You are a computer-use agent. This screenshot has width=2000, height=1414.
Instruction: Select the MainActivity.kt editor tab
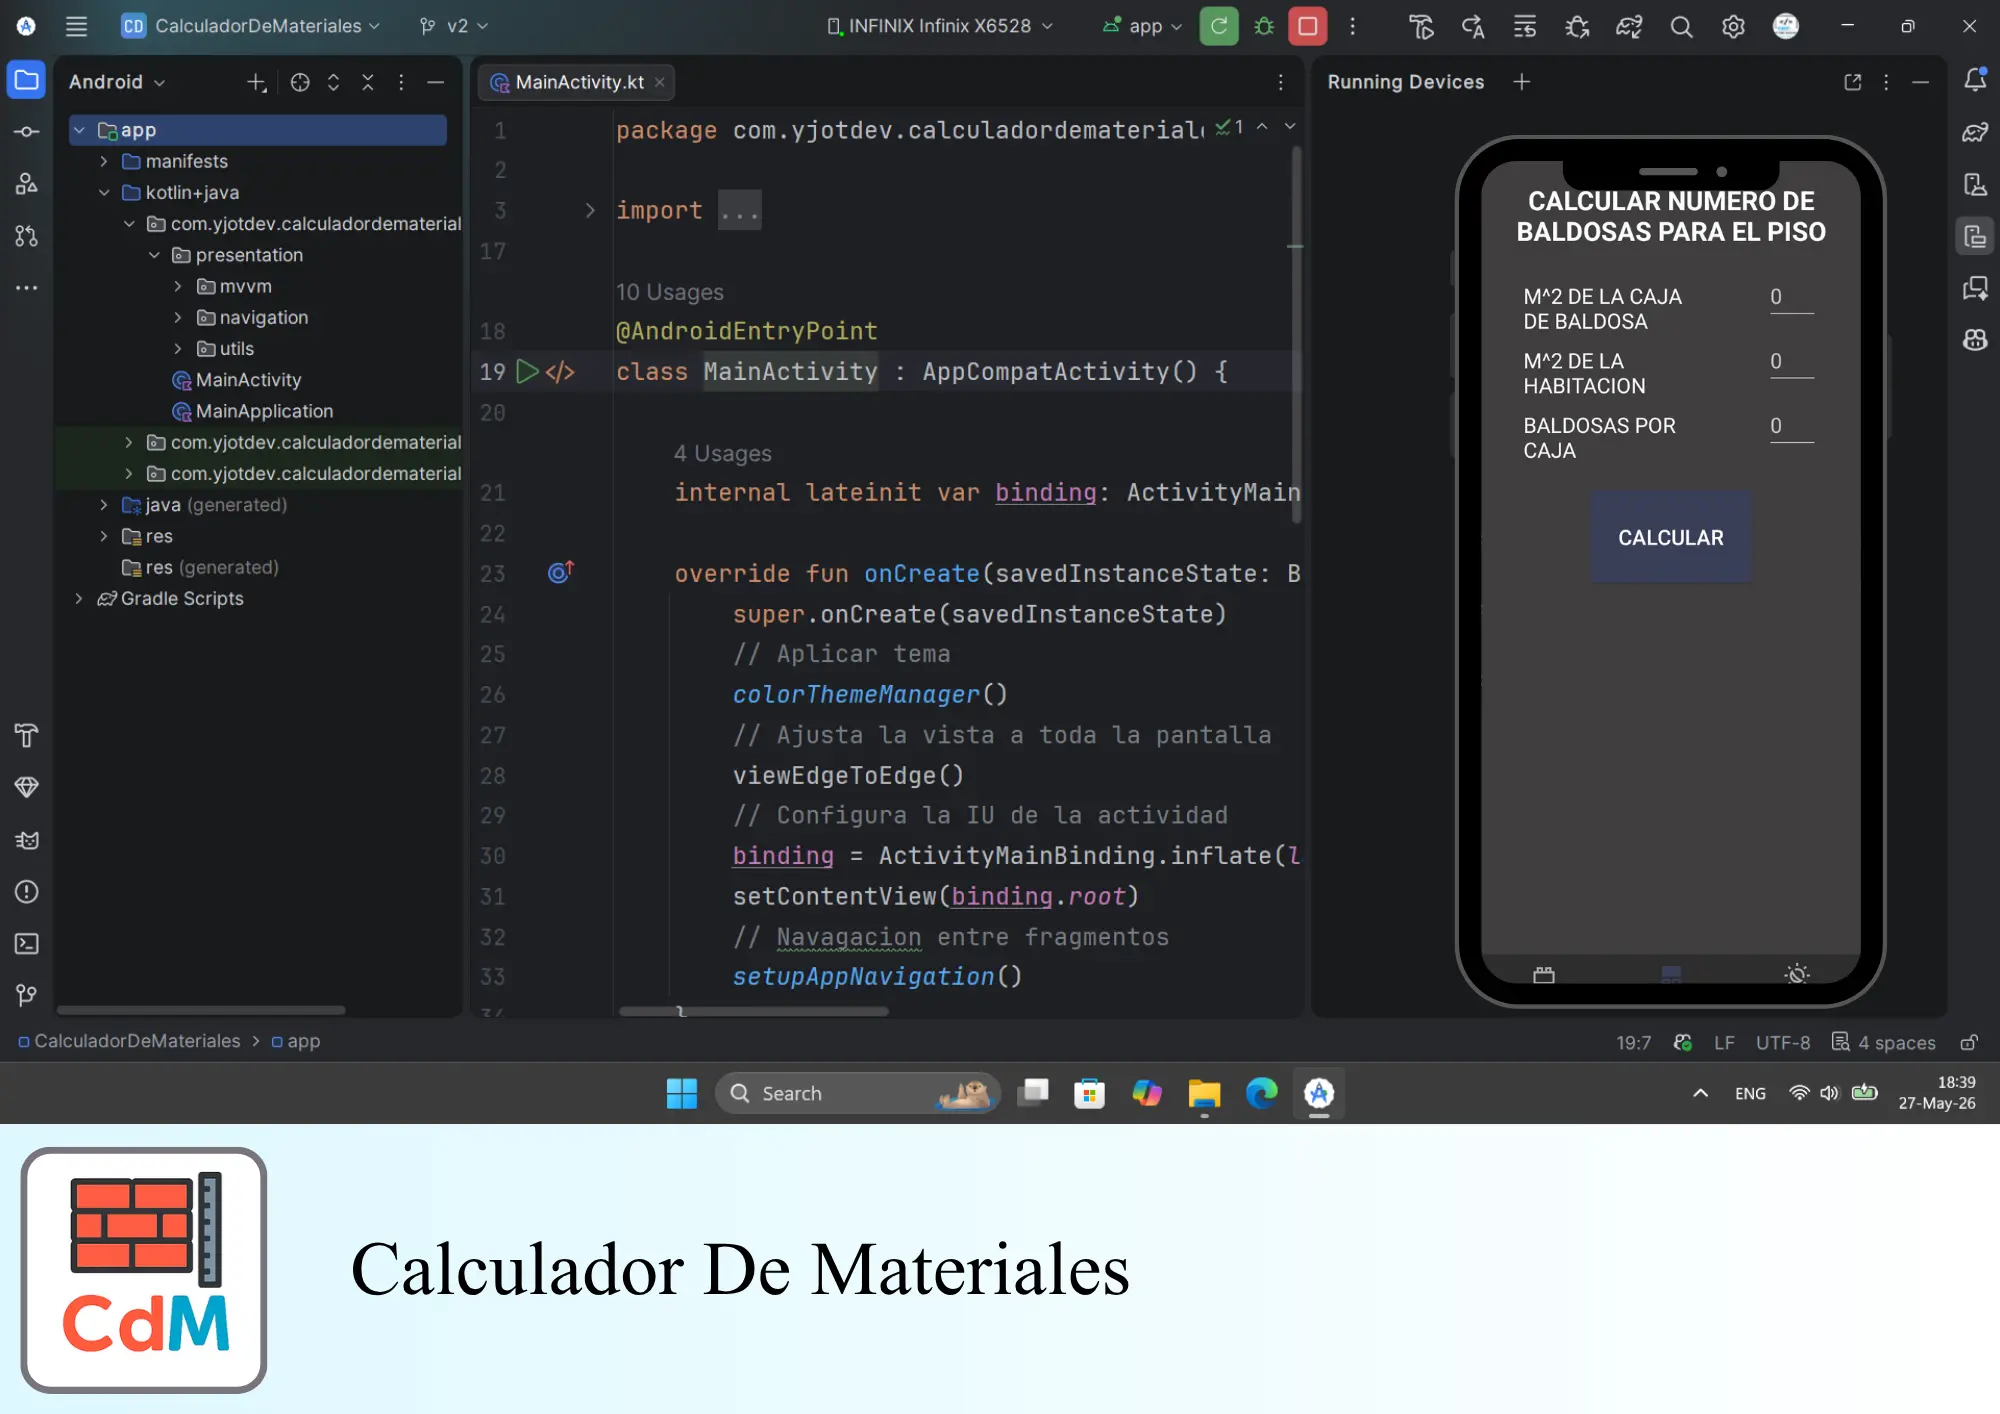[x=577, y=82]
